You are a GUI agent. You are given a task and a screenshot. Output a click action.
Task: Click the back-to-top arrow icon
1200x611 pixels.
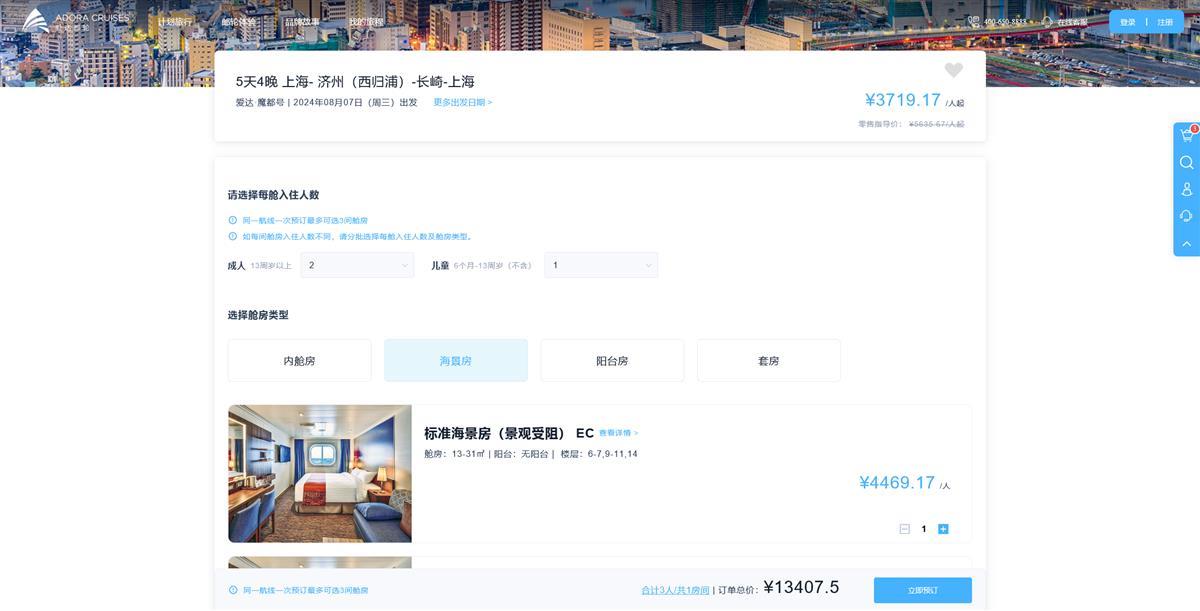tap(1186, 243)
